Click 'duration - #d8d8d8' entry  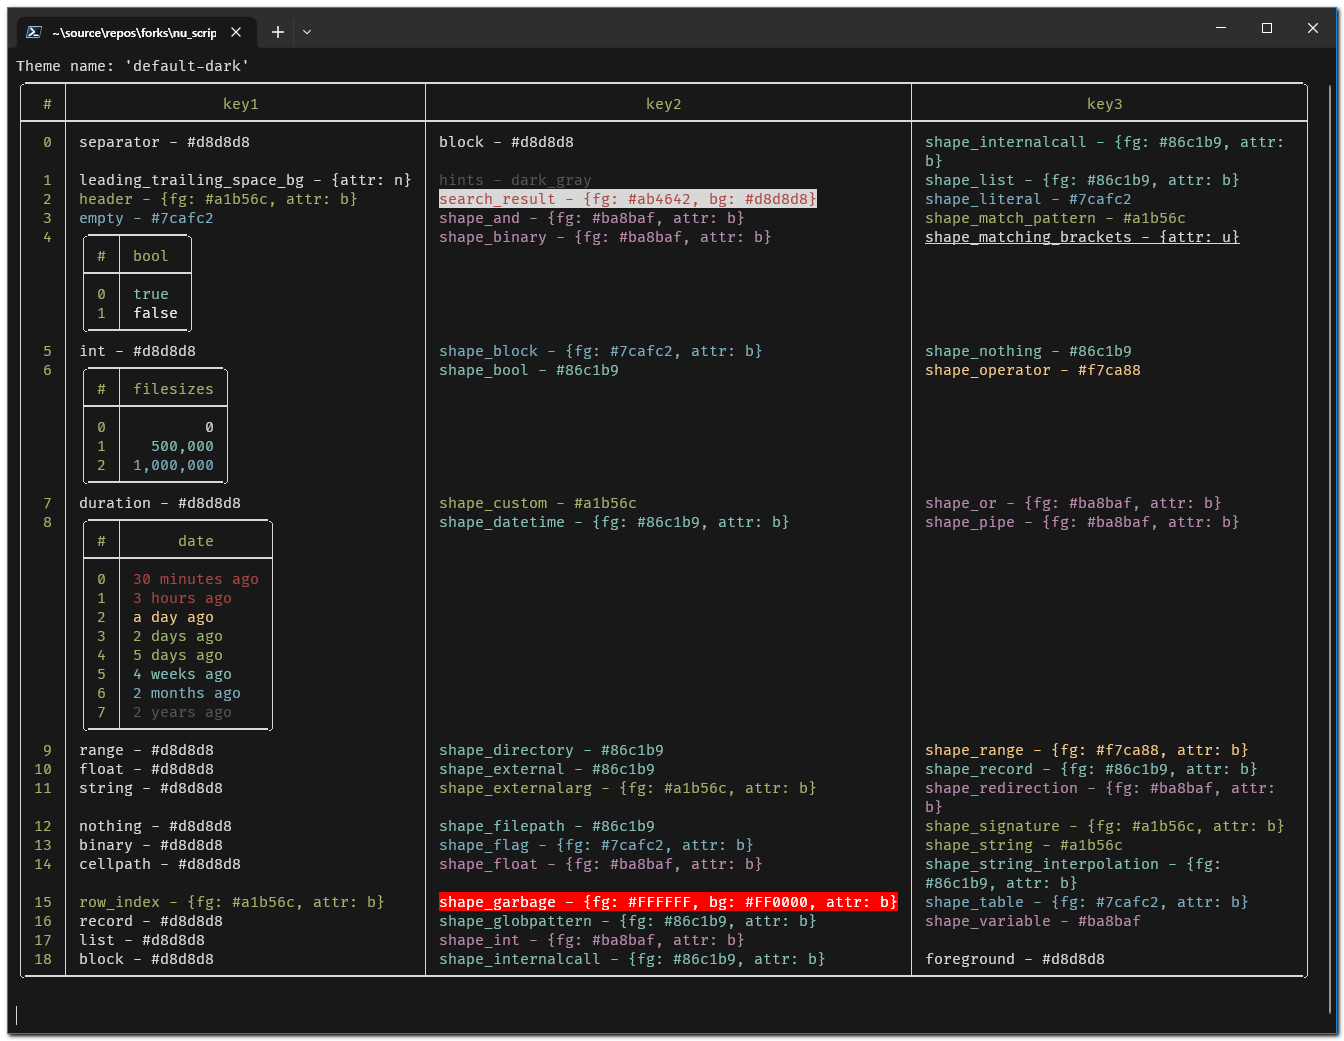[160, 503]
